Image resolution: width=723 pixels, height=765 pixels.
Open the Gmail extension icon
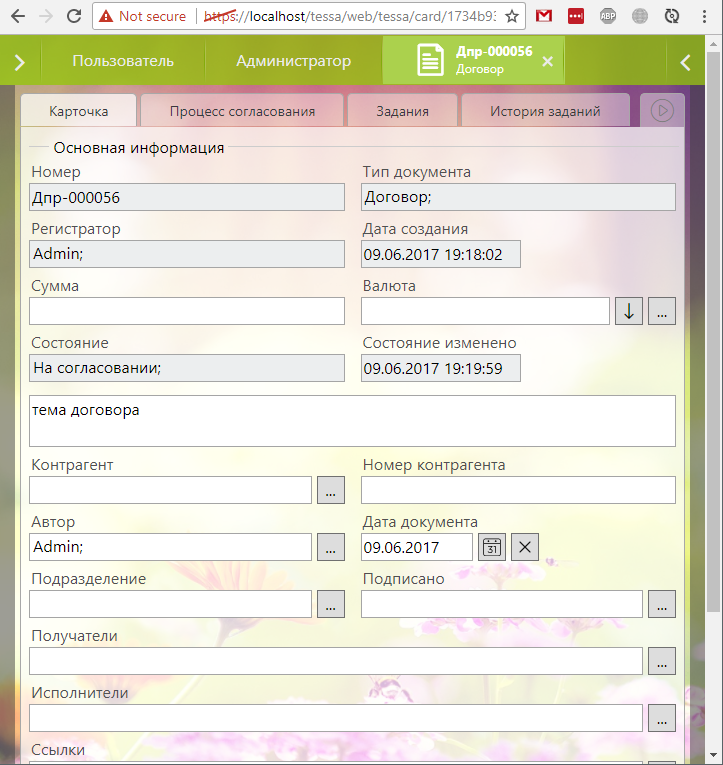pos(543,16)
